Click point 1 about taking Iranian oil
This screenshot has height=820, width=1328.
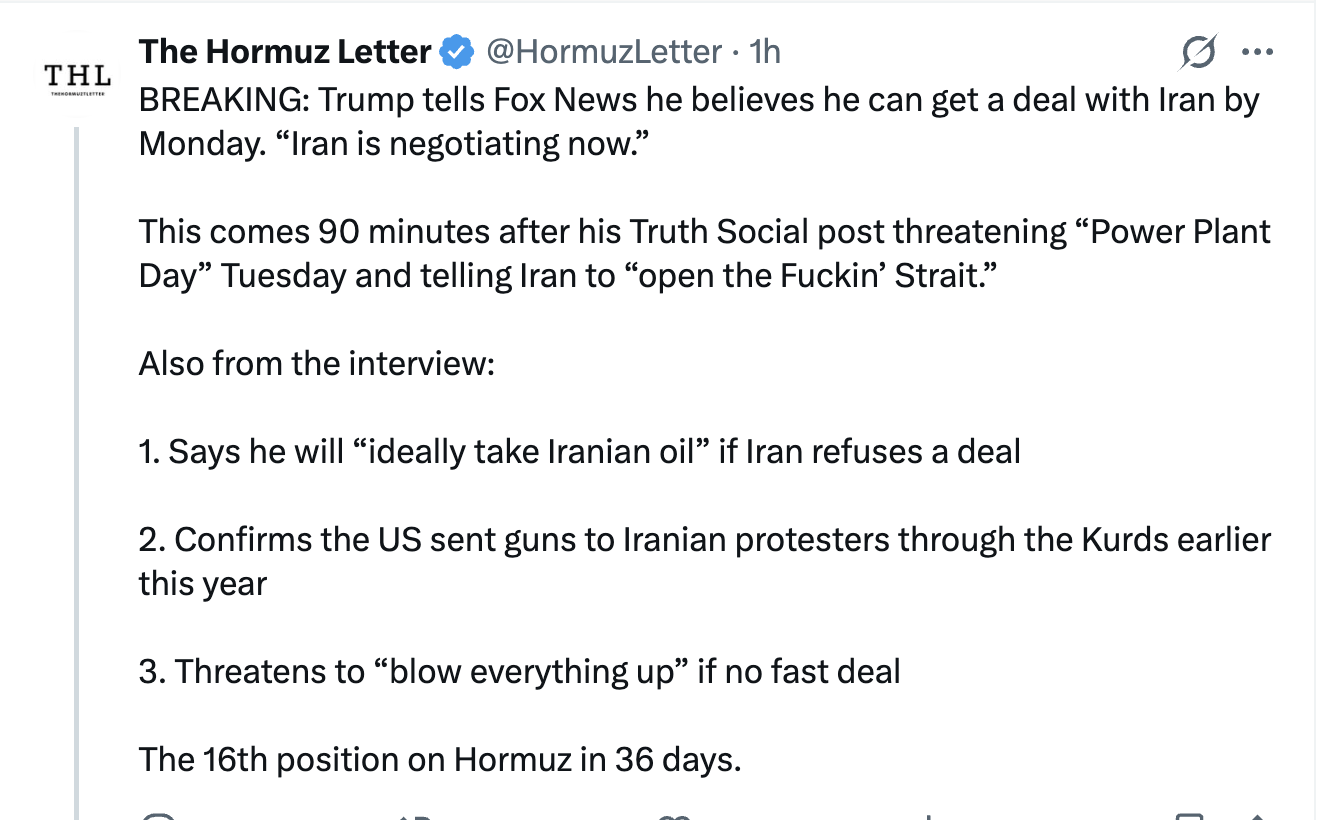click(x=579, y=451)
